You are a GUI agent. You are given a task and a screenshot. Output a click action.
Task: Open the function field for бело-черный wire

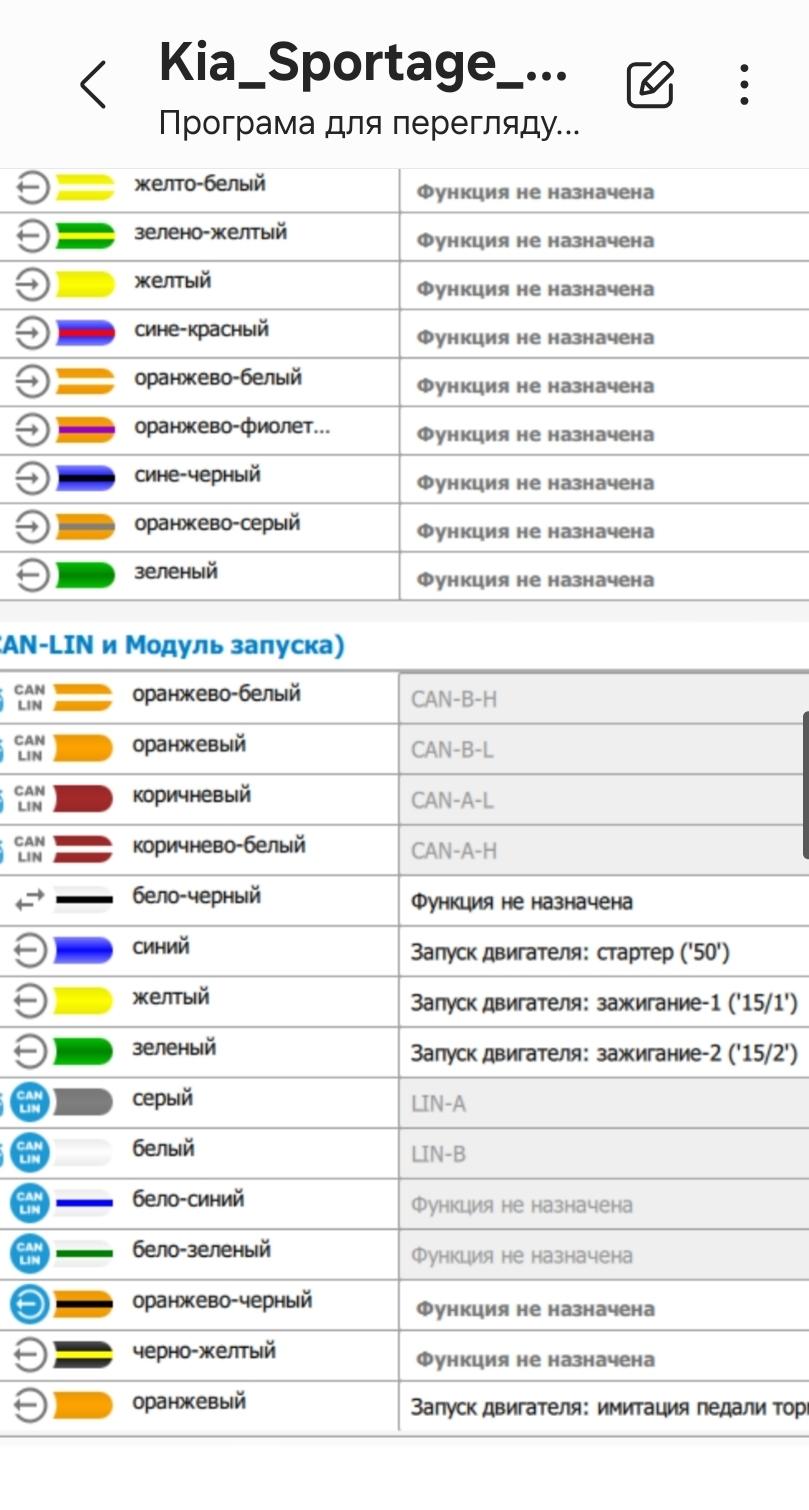tap(604, 900)
